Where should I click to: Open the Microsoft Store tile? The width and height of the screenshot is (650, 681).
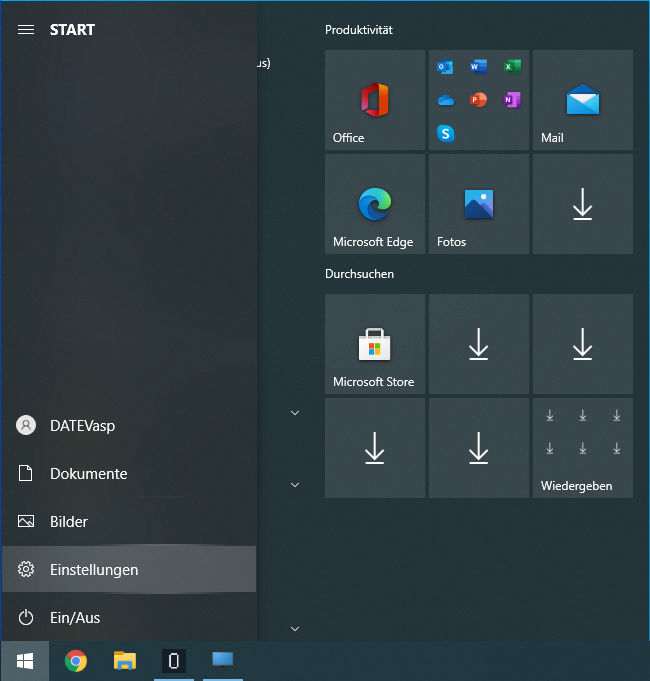point(375,344)
